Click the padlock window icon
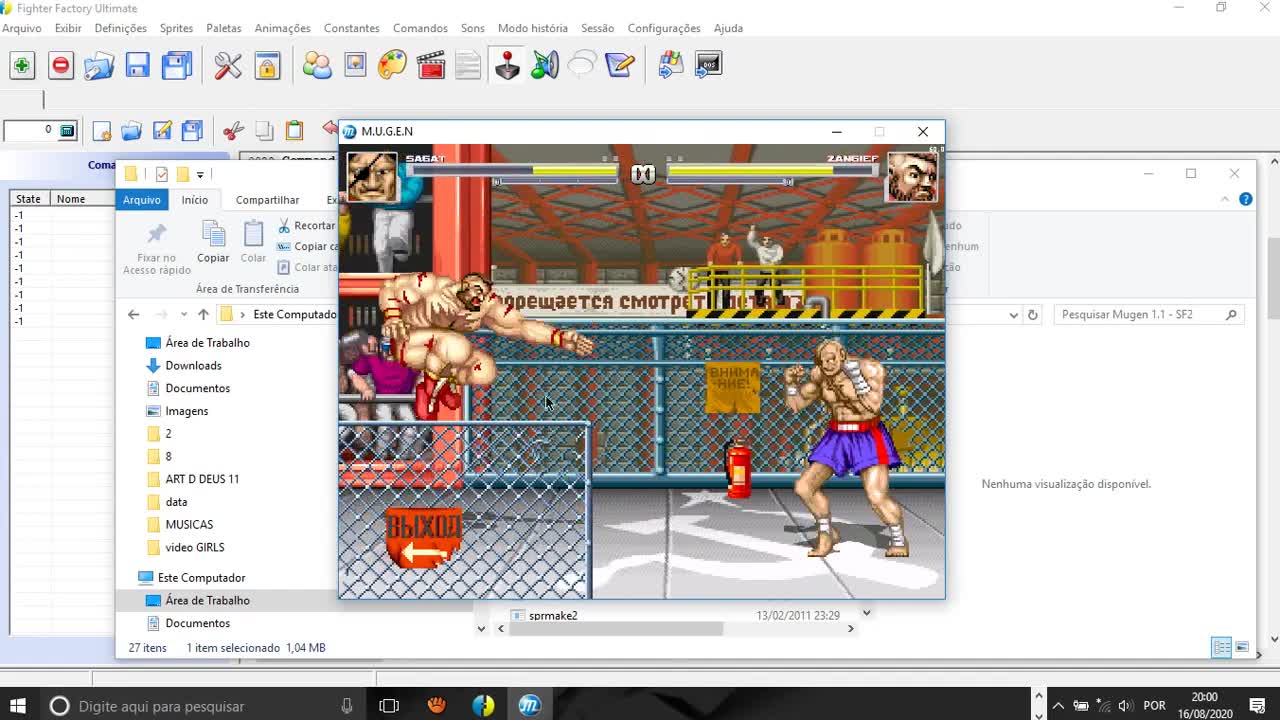Viewport: 1280px width, 720px height. [x=267, y=66]
